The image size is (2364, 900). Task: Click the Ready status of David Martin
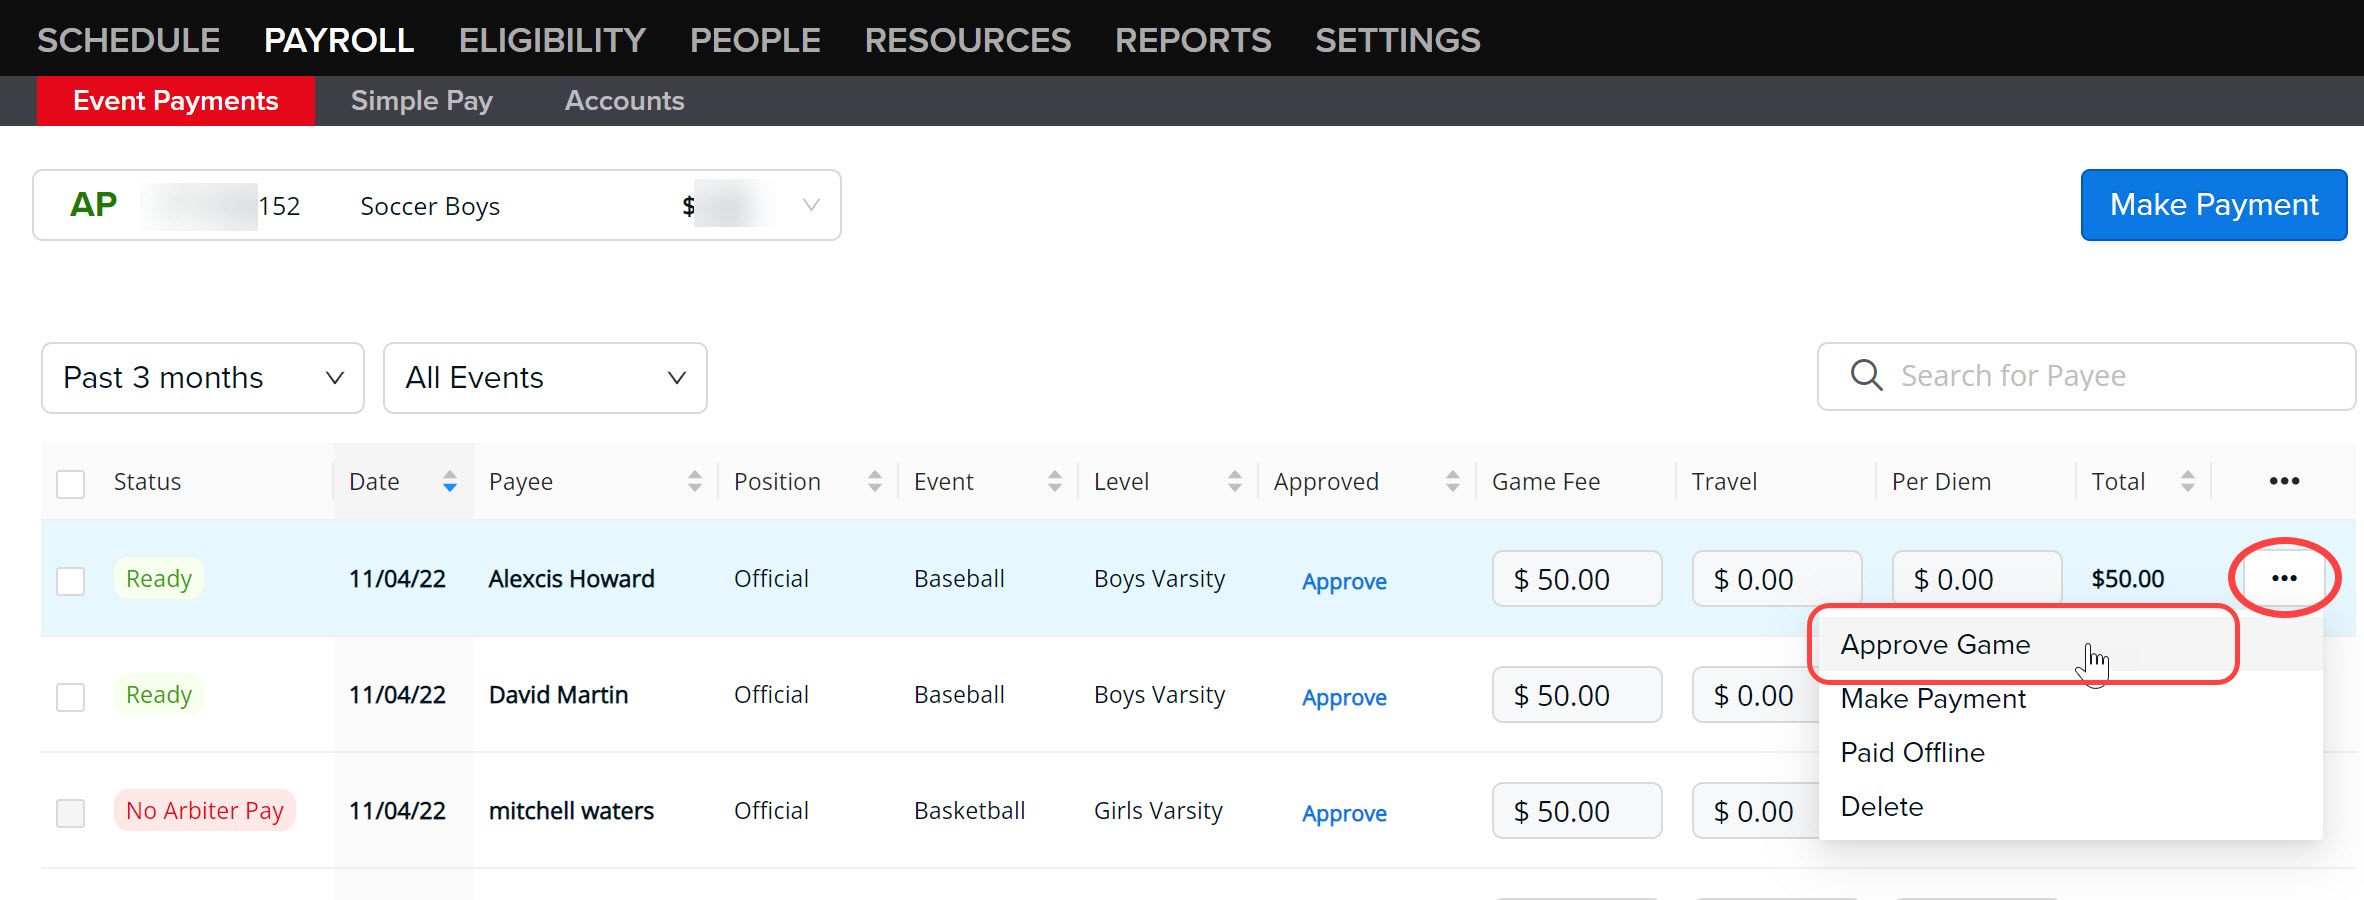click(x=159, y=695)
